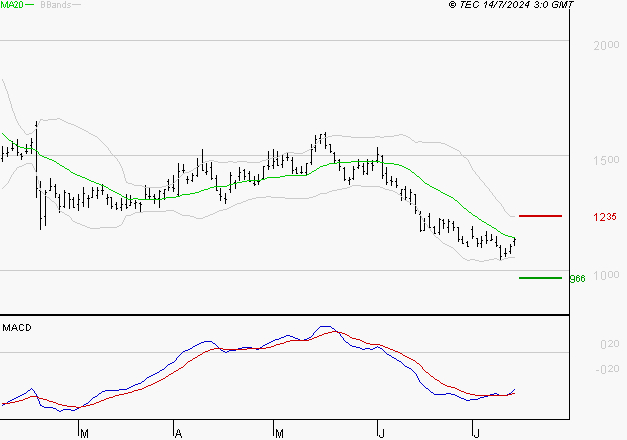Image resolution: width=627 pixels, height=440 pixels.
Task: Click the TEC 14/7/2024 copyright text
Action: click(x=511, y=4)
